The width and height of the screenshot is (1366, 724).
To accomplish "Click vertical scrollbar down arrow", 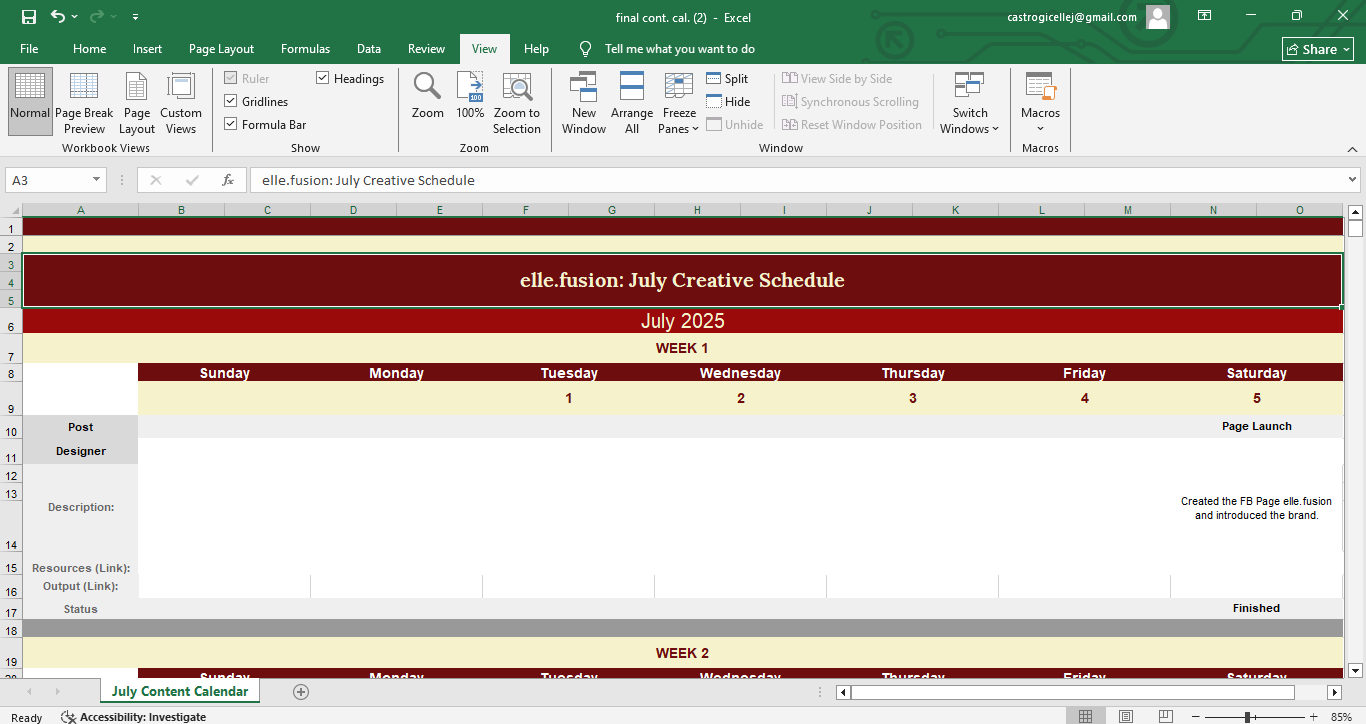I will tap(1355, 670).
